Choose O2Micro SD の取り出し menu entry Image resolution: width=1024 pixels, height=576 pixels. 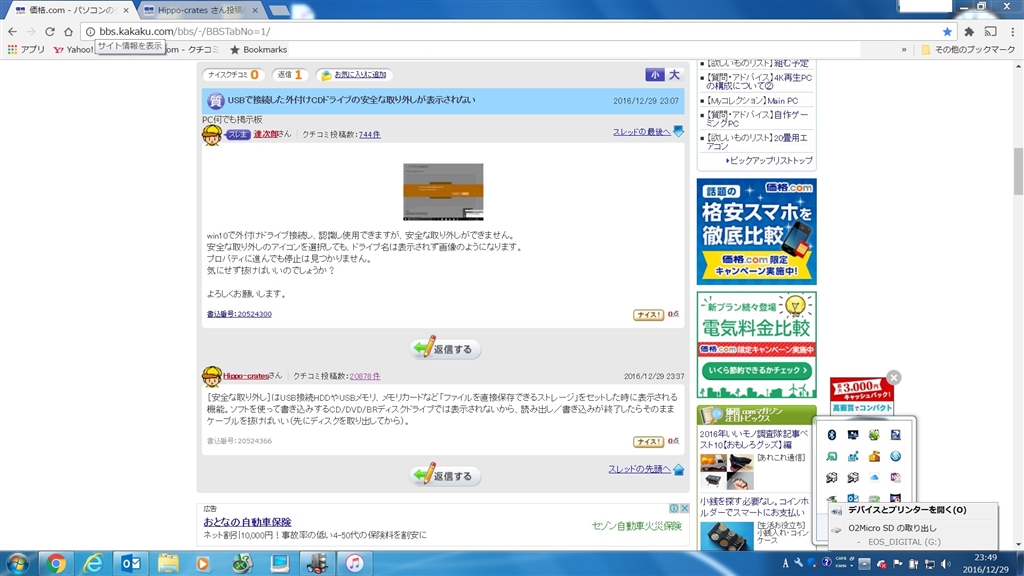point(892,528)
